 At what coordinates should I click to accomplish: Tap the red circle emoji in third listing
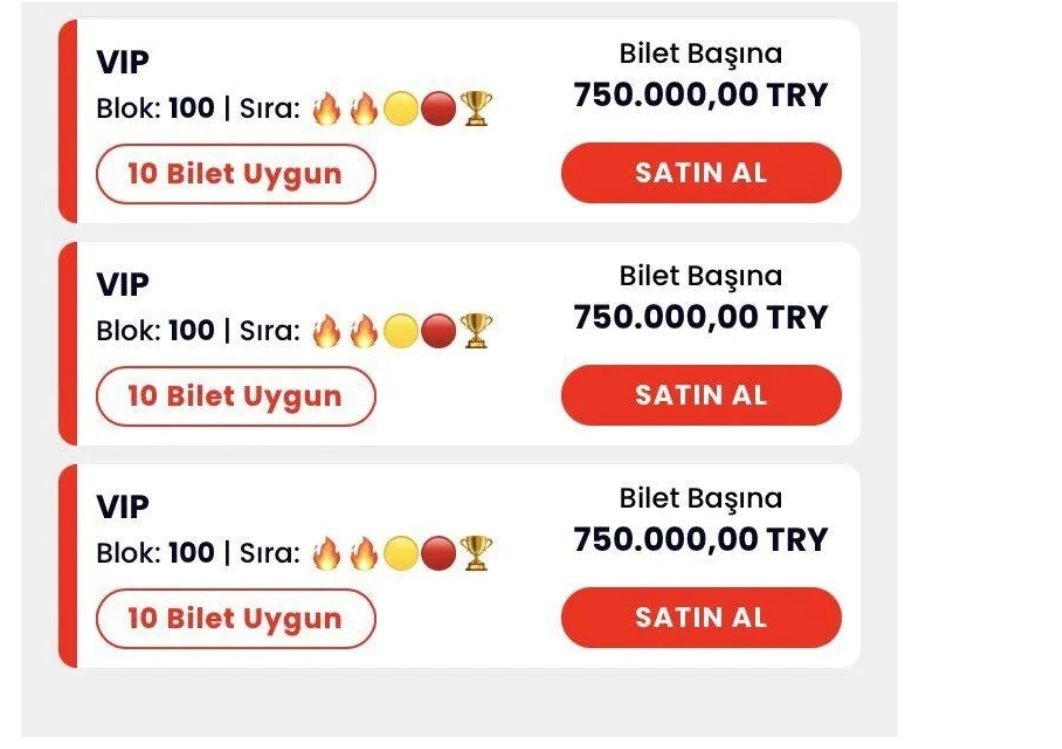coord(439,553)
